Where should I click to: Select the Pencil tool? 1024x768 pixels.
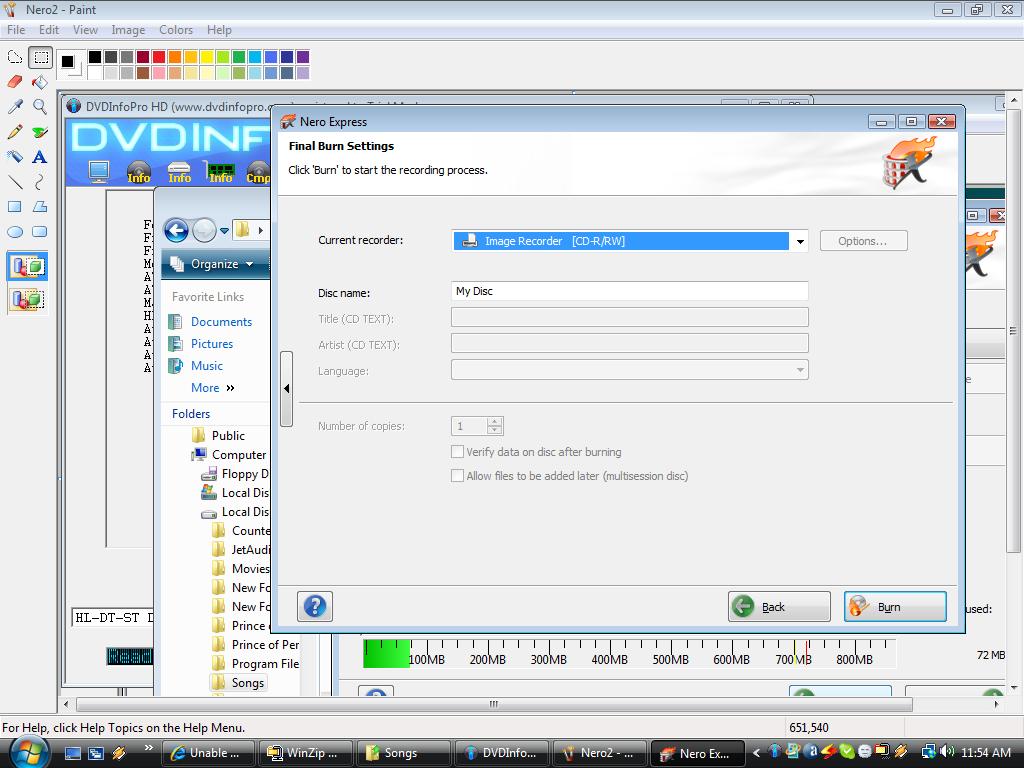(14, 132)
